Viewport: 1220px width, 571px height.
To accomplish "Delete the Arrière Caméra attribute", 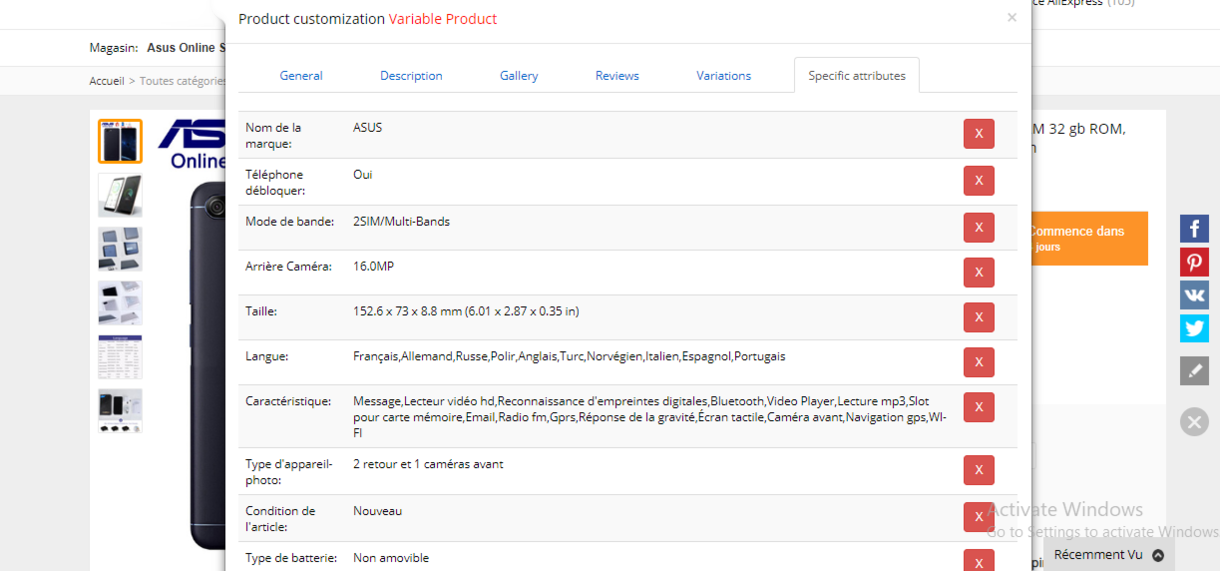I will (x=978, y=272).
